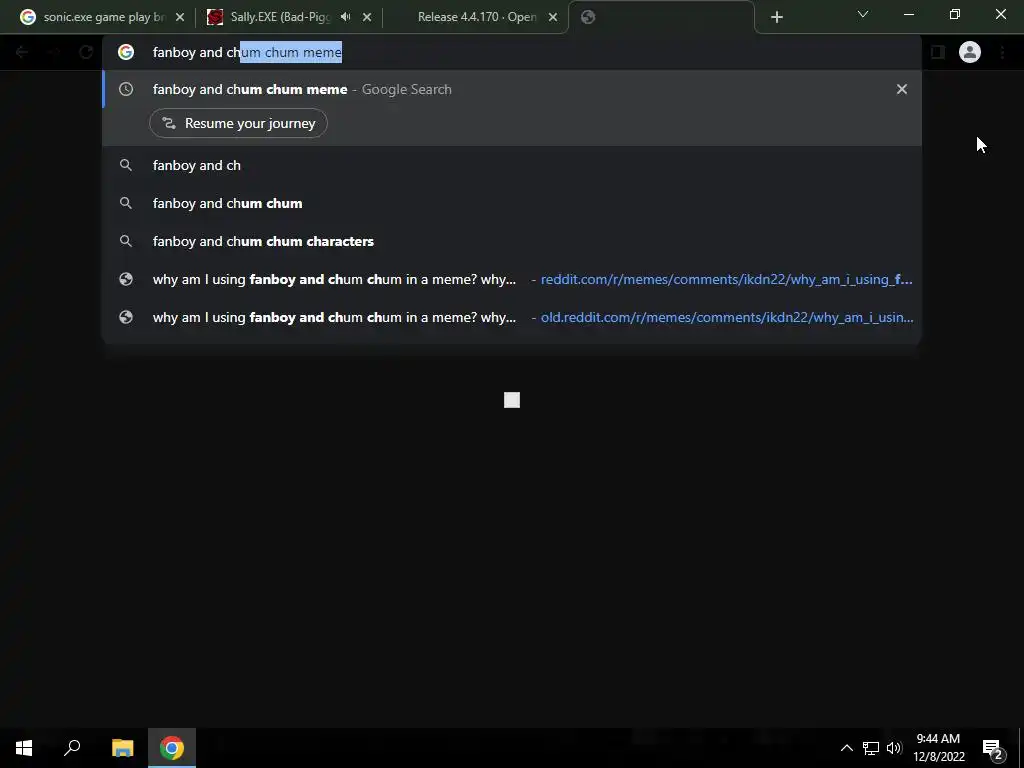Click the magnifier icon beside 'fanboy and chum chum'
This screenshot has height=768, width=1024.
point(126,204)
